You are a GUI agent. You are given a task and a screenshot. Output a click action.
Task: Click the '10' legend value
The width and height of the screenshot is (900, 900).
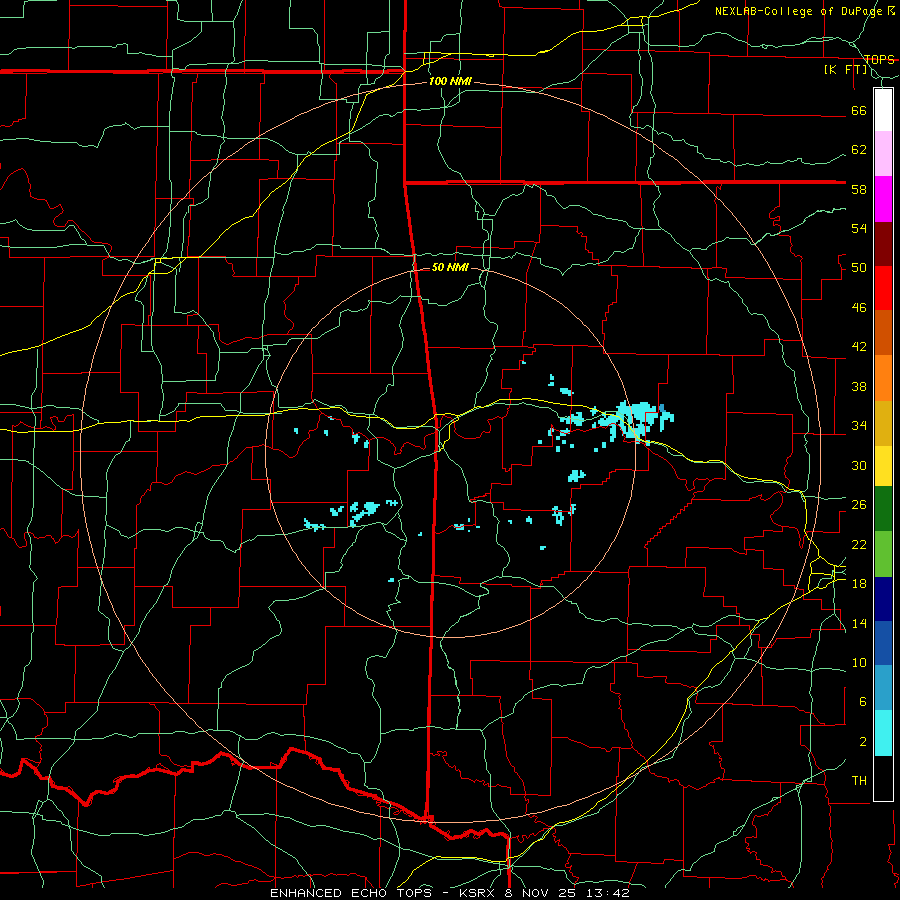859,662
